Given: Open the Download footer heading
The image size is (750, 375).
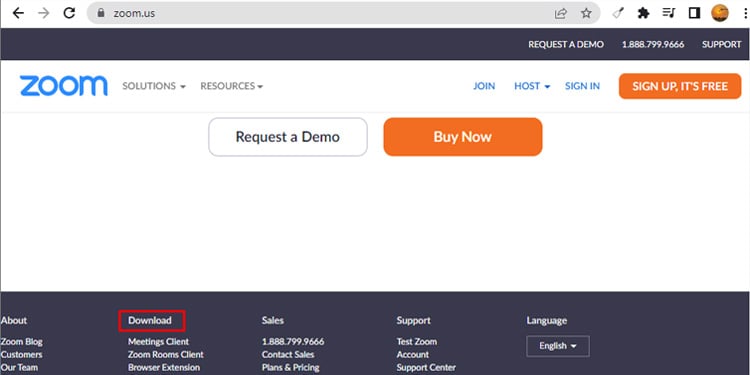Looking at the screenshot, I should (150, 320).
